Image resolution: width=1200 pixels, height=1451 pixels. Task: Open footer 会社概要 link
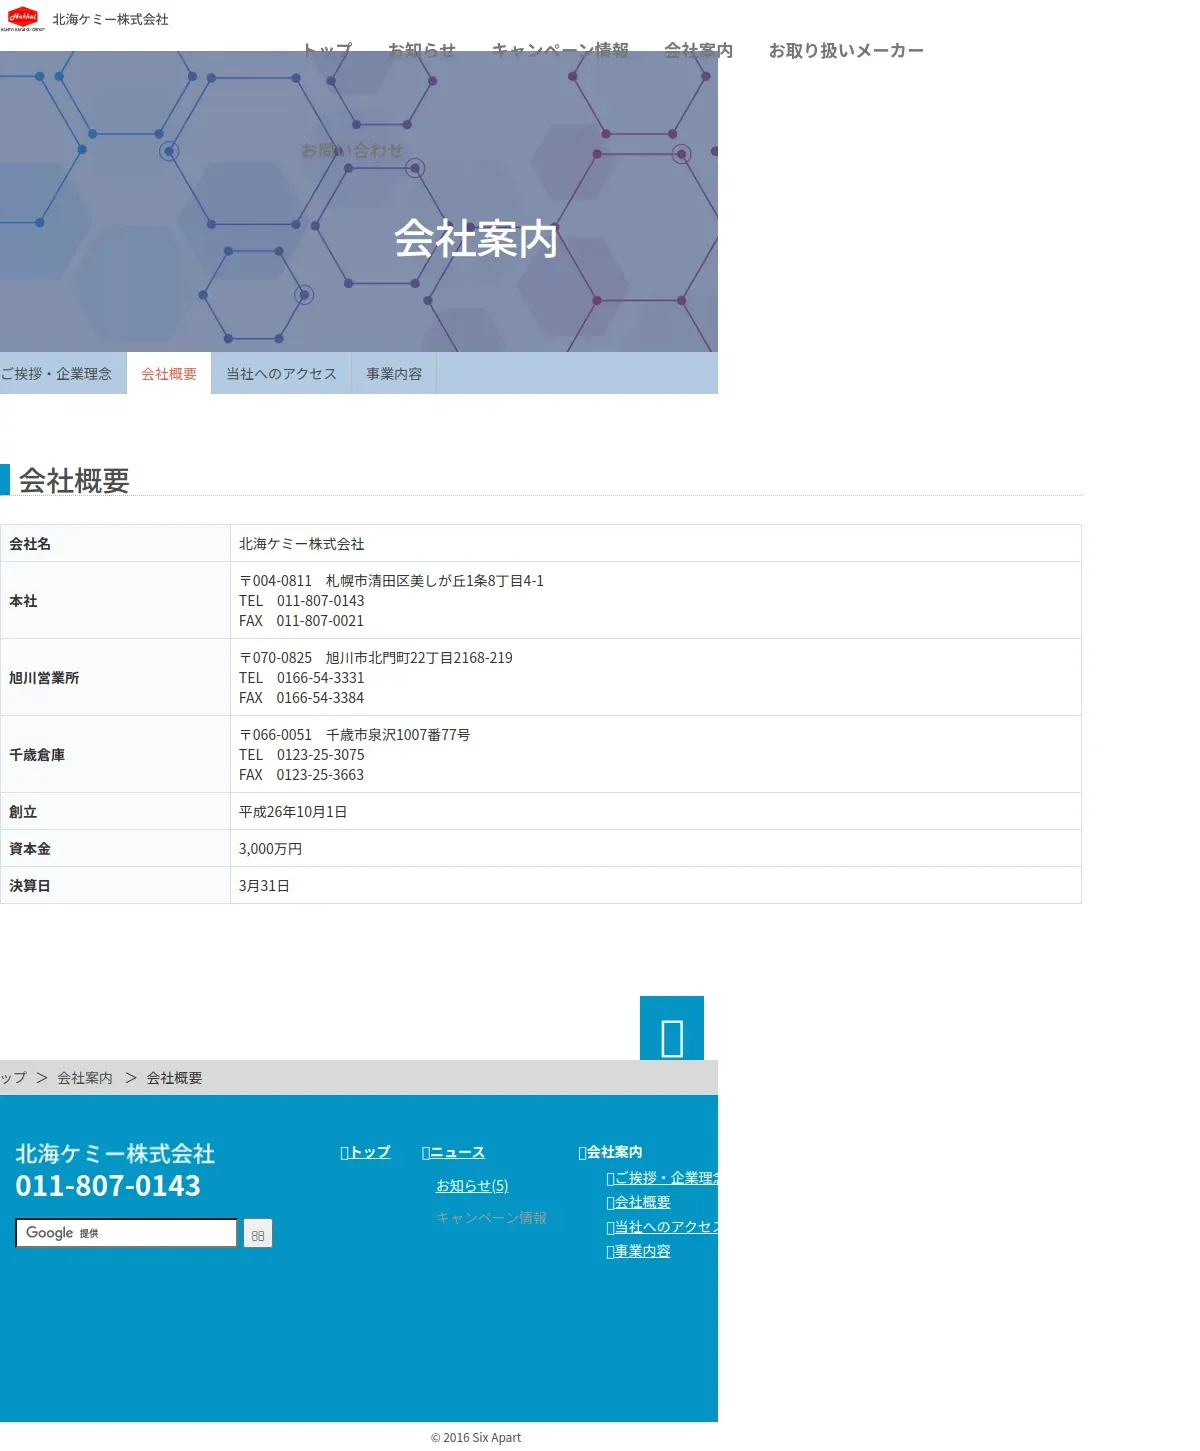[x=638, y=1202]
